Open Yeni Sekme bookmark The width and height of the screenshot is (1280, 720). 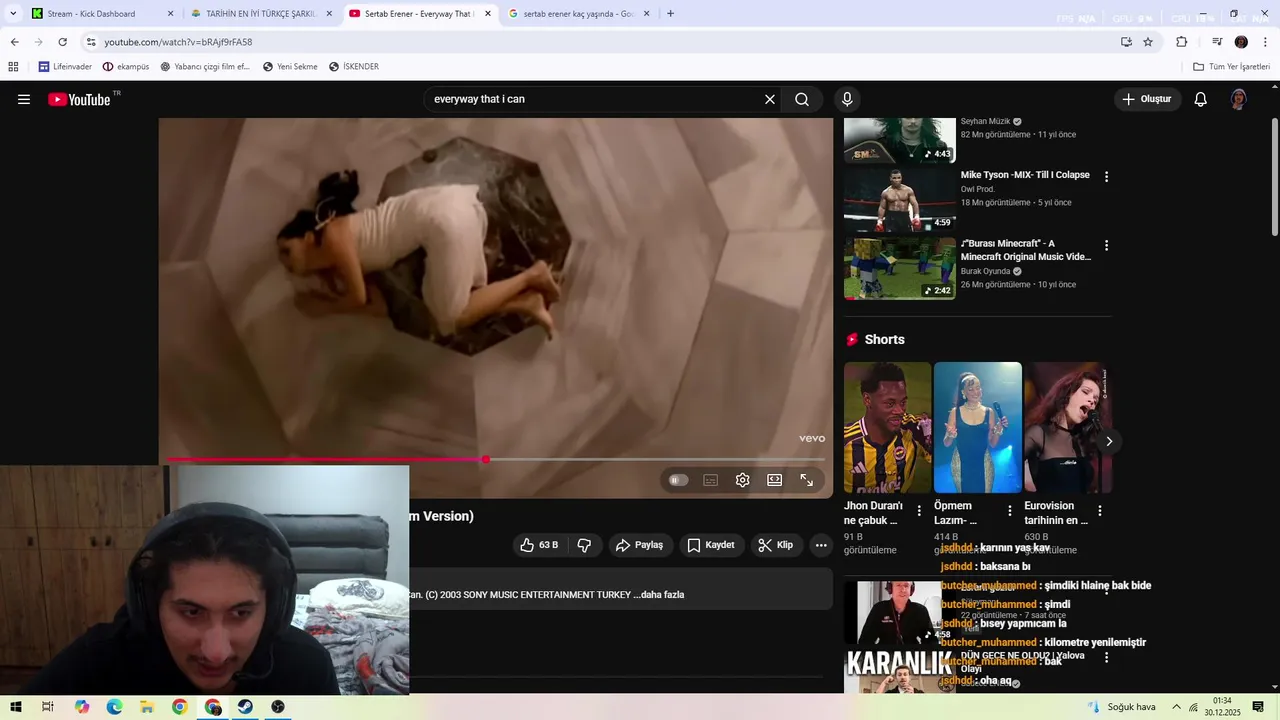point(290,67)
